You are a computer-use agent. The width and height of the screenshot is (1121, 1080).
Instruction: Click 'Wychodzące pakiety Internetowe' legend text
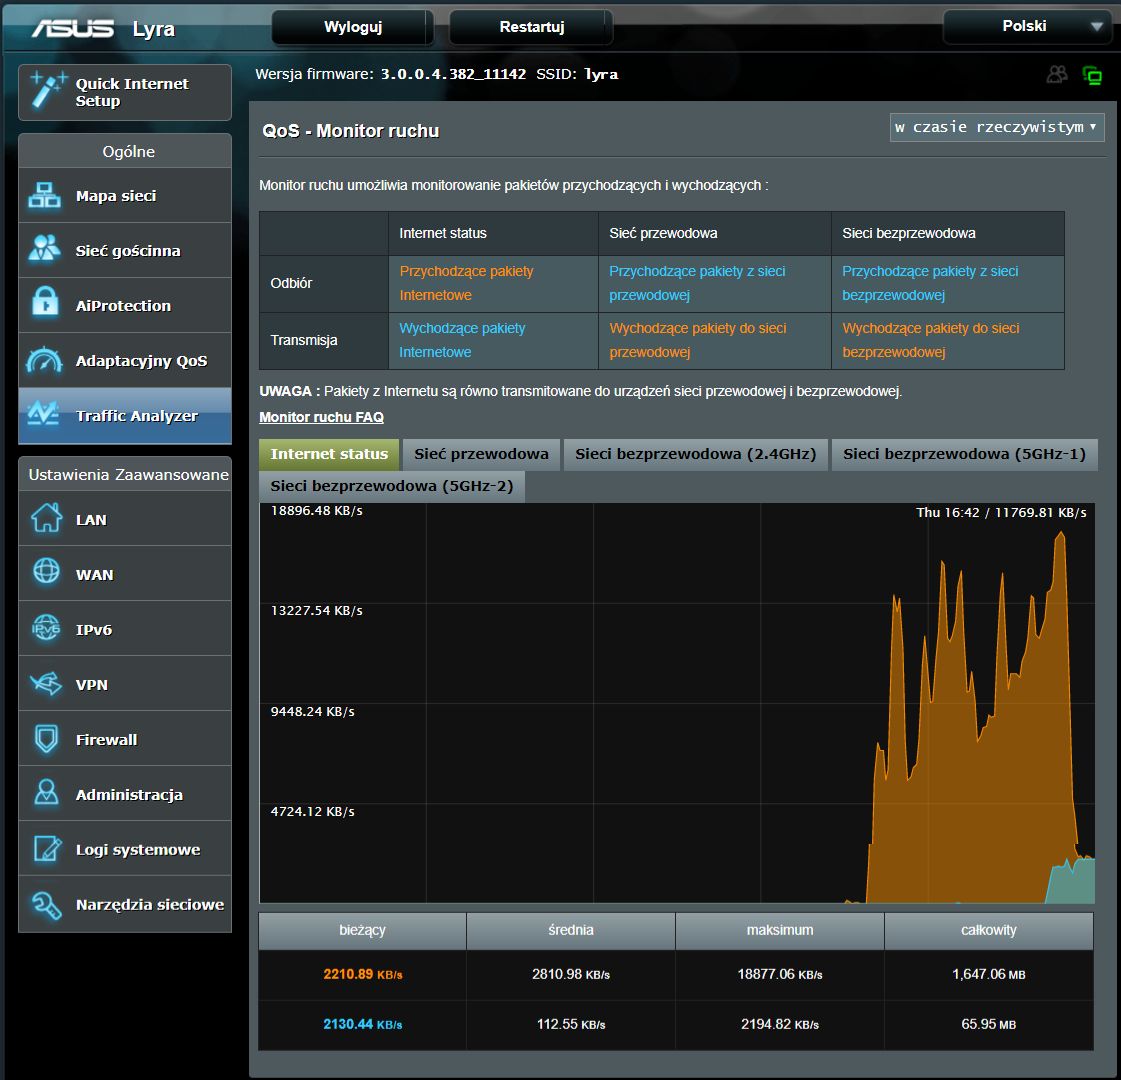(x=462, y=340)
